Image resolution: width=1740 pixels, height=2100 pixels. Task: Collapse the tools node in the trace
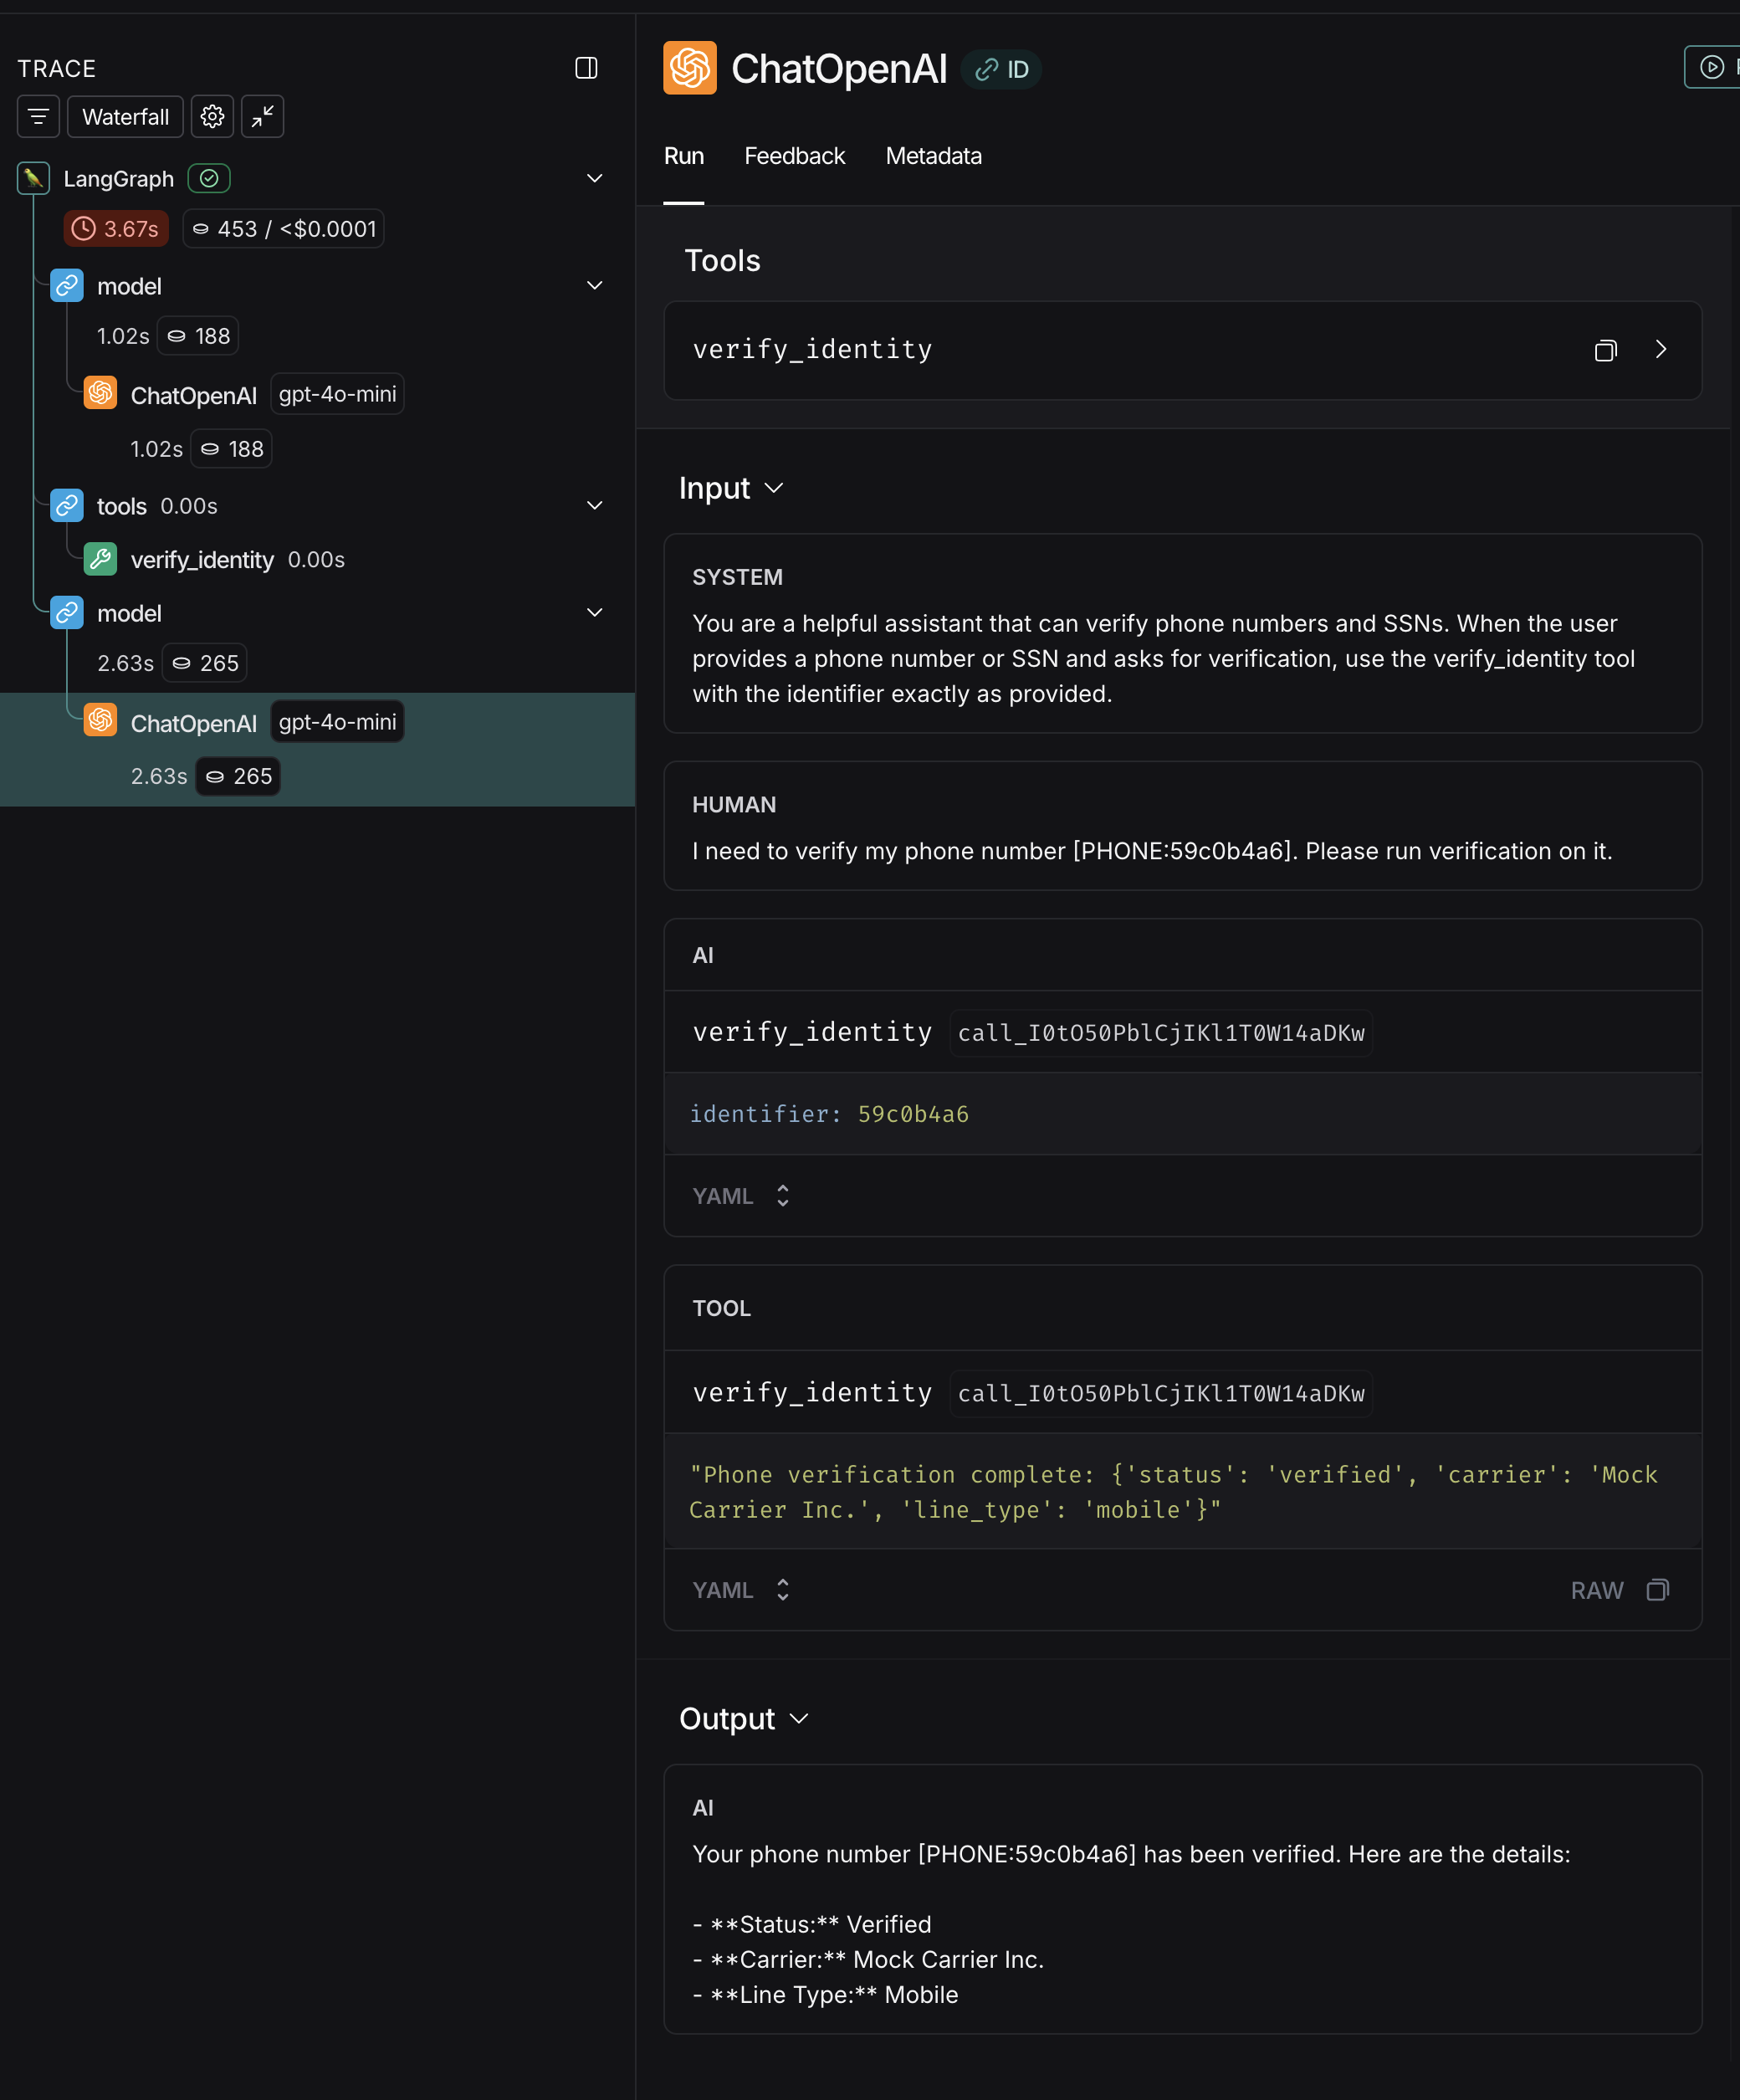point(594,506)
